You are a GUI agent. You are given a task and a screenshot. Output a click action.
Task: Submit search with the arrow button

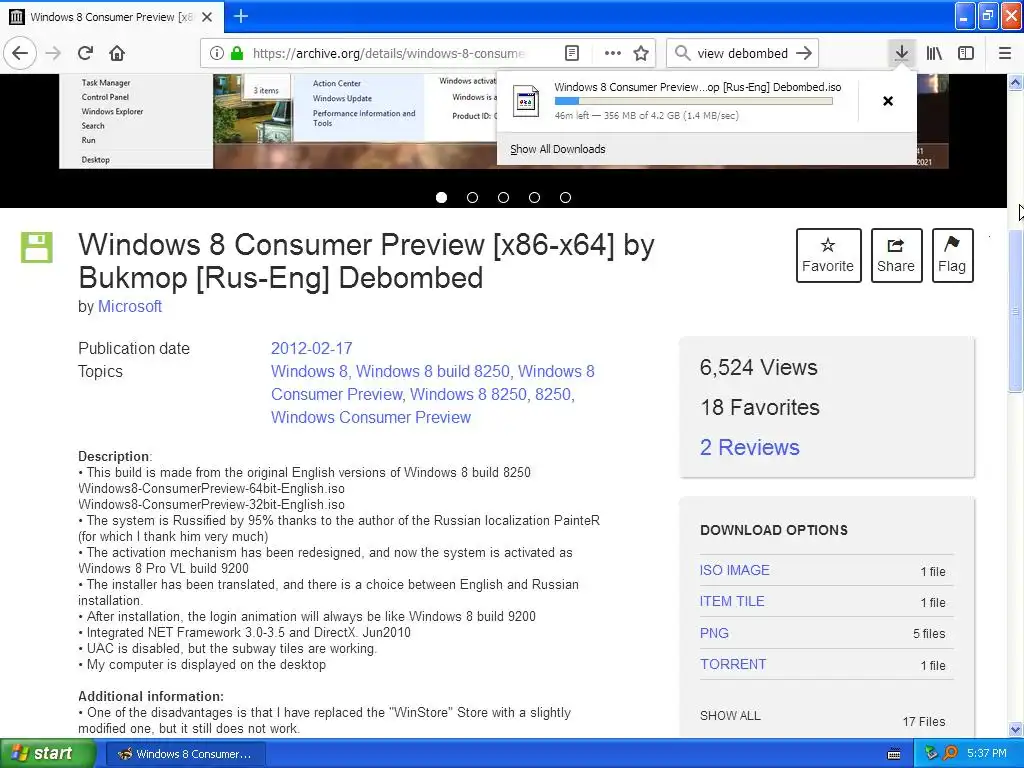(x=804, y=53)
